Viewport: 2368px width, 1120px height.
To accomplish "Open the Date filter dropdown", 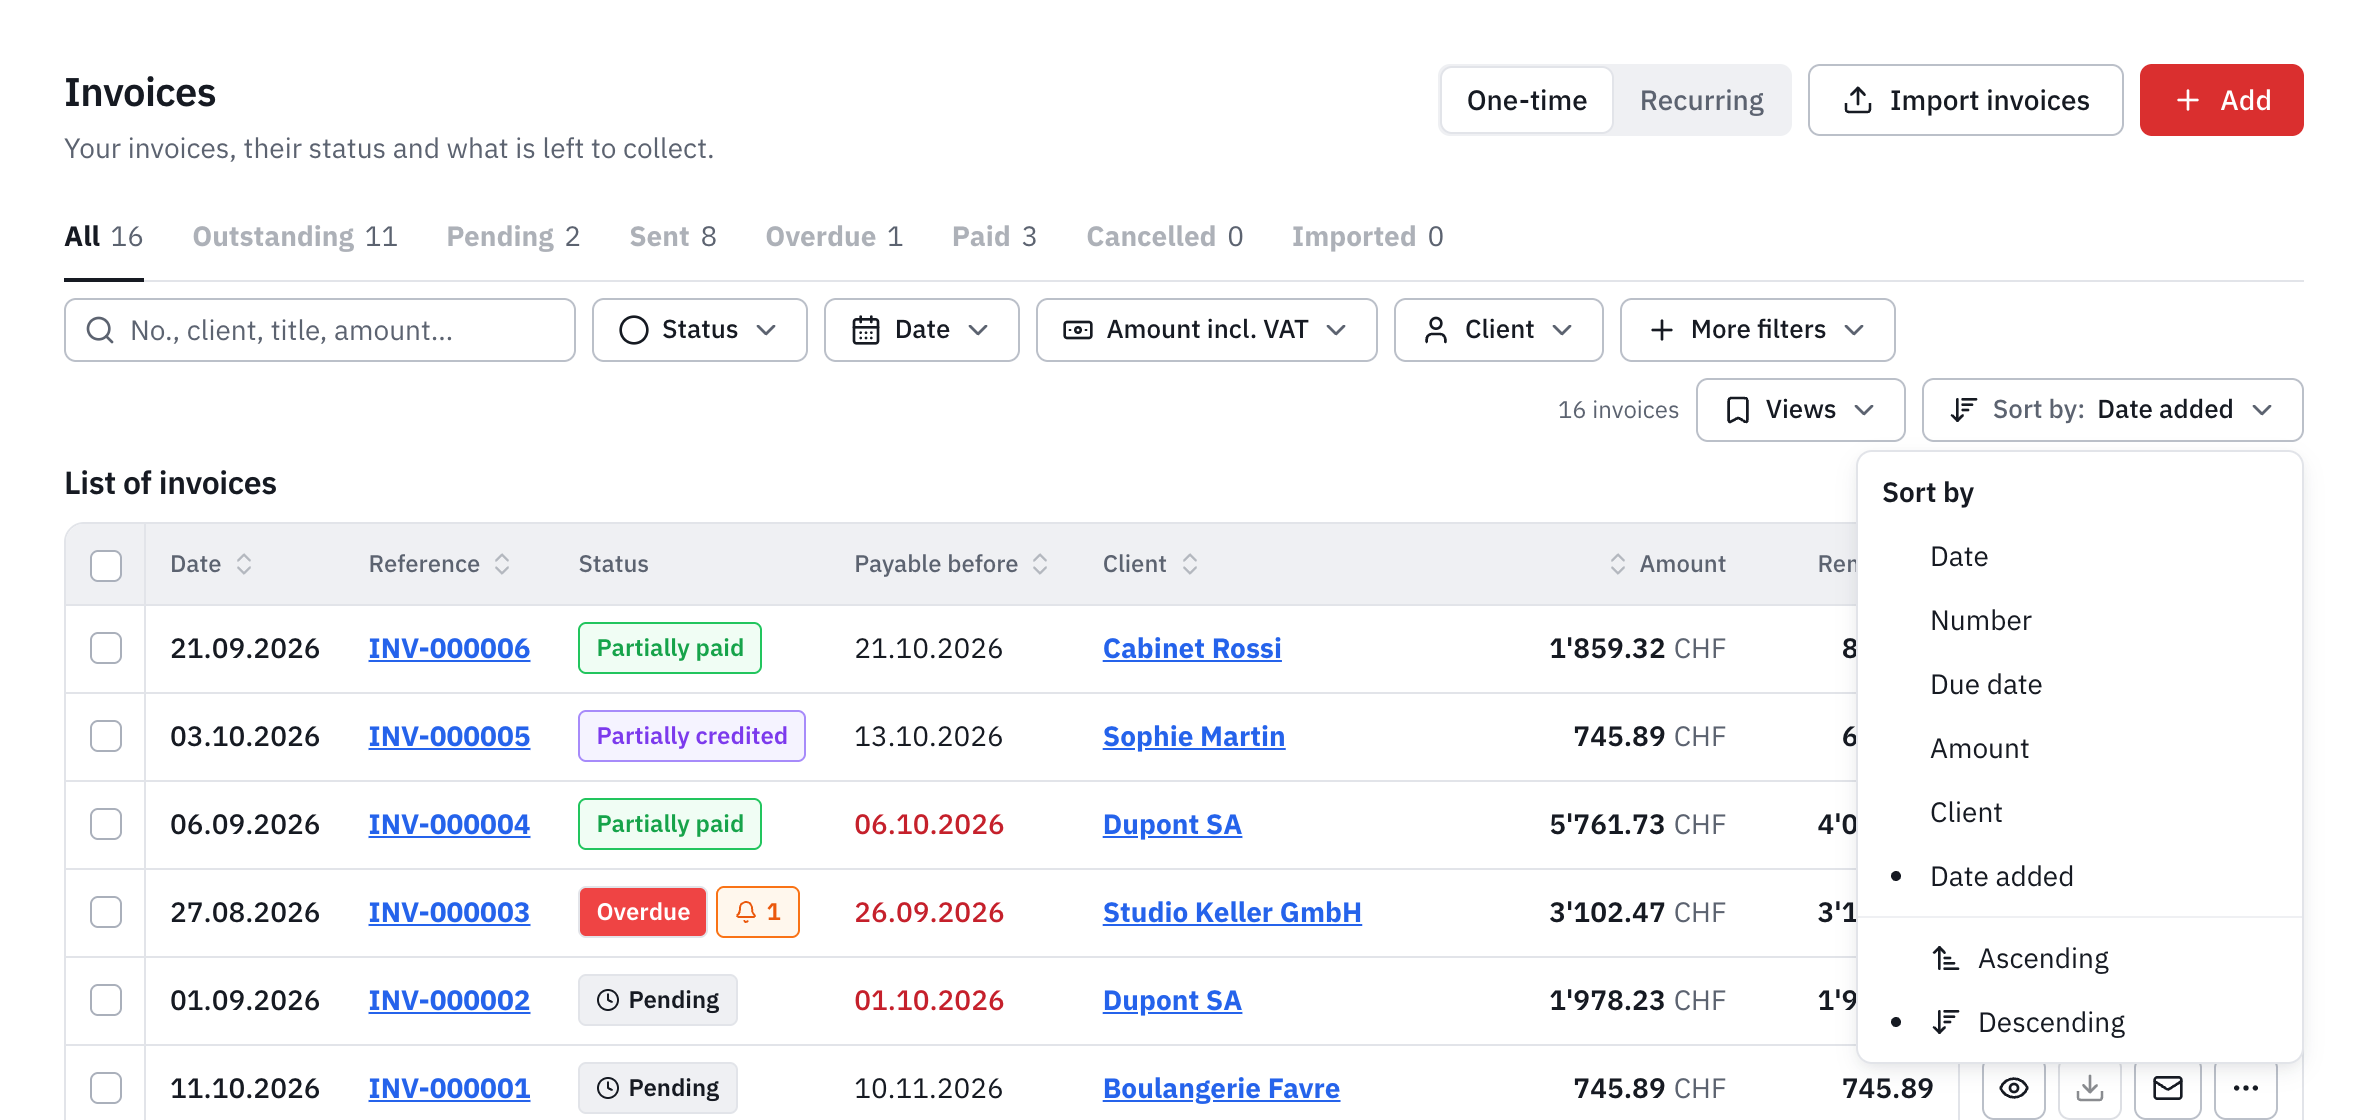I will point(921,330).
